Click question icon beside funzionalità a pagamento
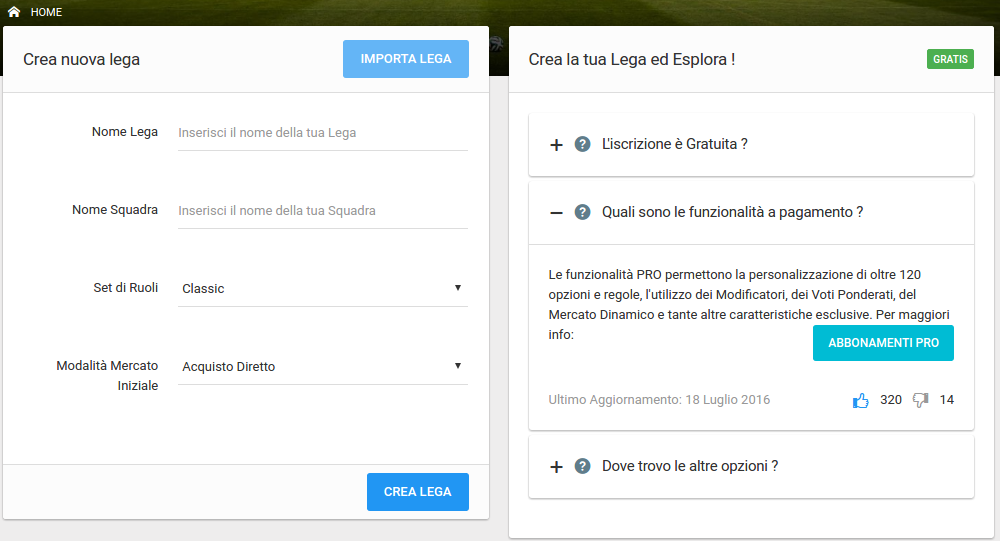1000x541 pixels. [583, 212]
